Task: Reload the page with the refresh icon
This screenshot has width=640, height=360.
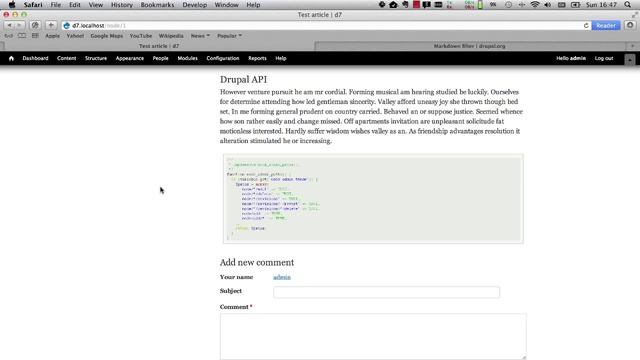Action: click(x=586, y=25)
